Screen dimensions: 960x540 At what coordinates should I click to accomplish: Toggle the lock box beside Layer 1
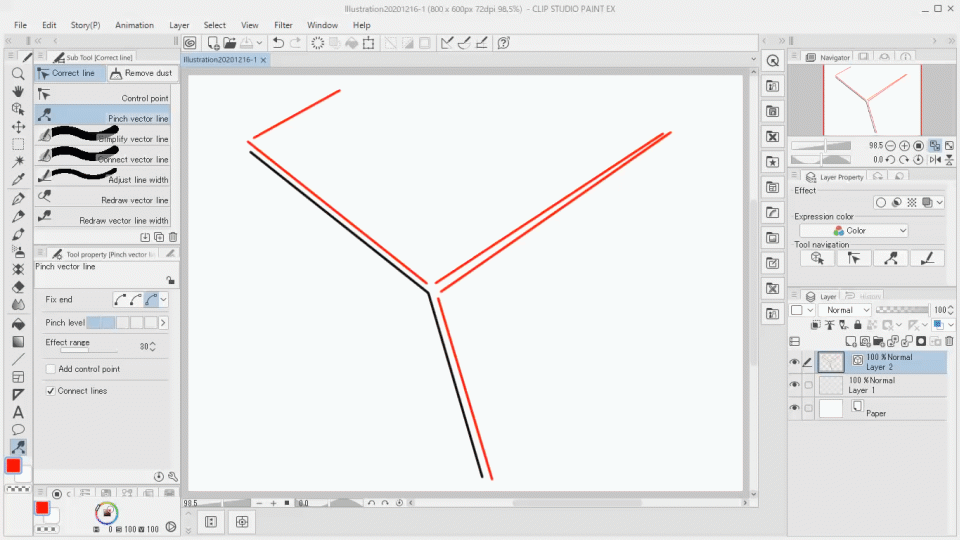[808, 385]
